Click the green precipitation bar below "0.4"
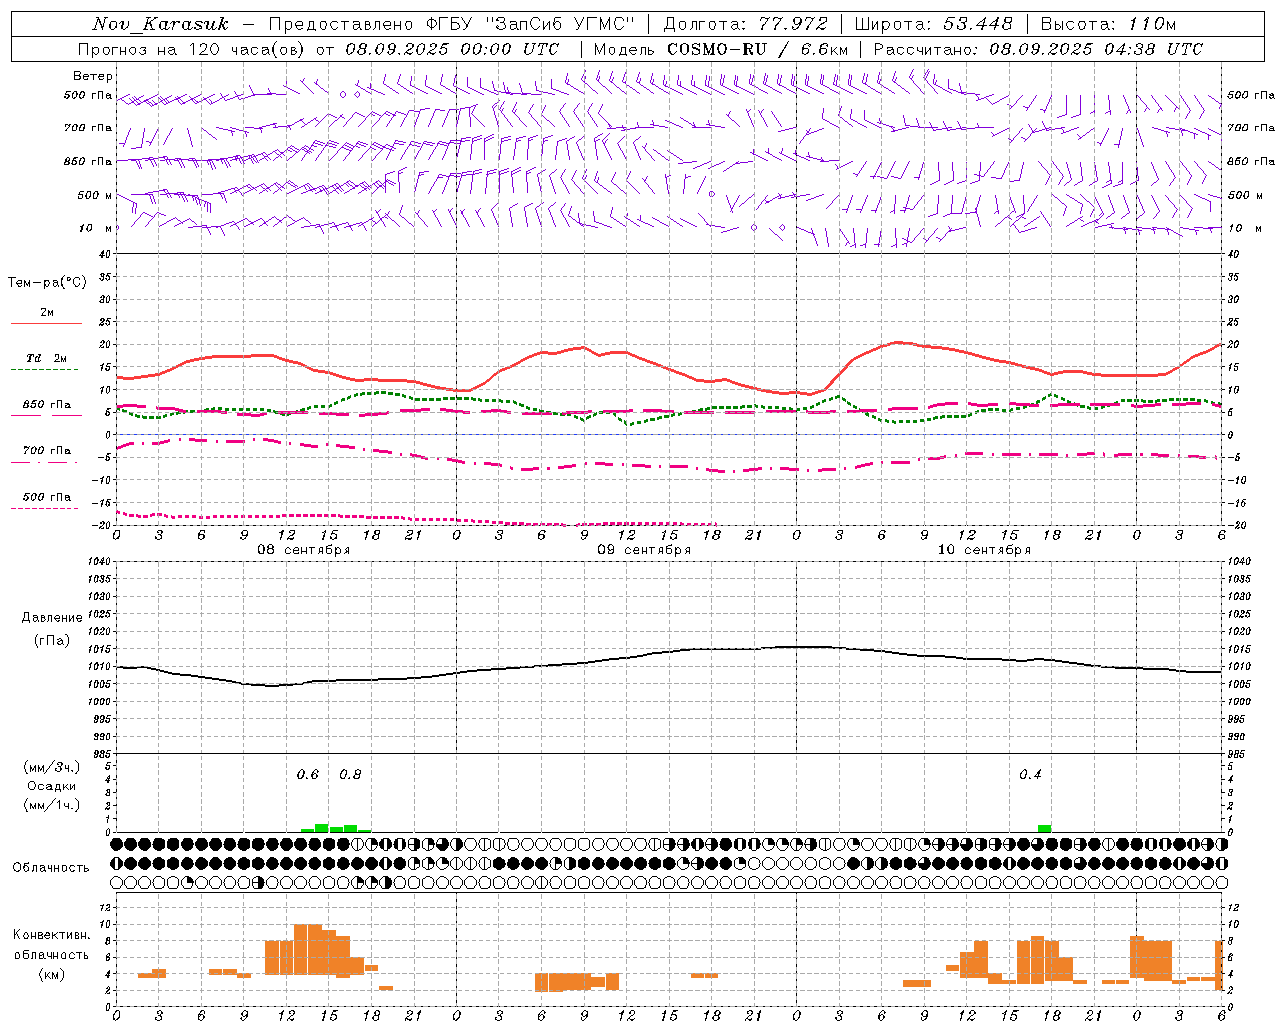1280x1024 pixels. [1044, 828]
